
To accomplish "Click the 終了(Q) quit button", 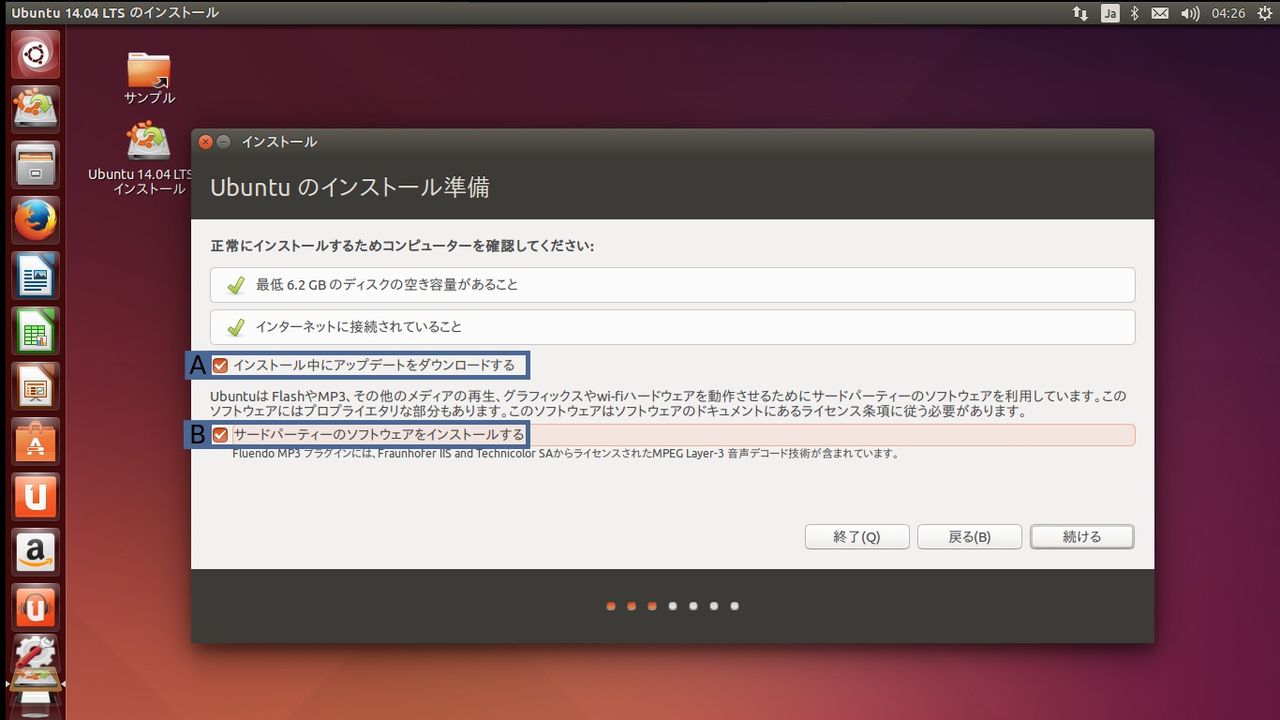I will pyautogui.click(x=857, y=537).
